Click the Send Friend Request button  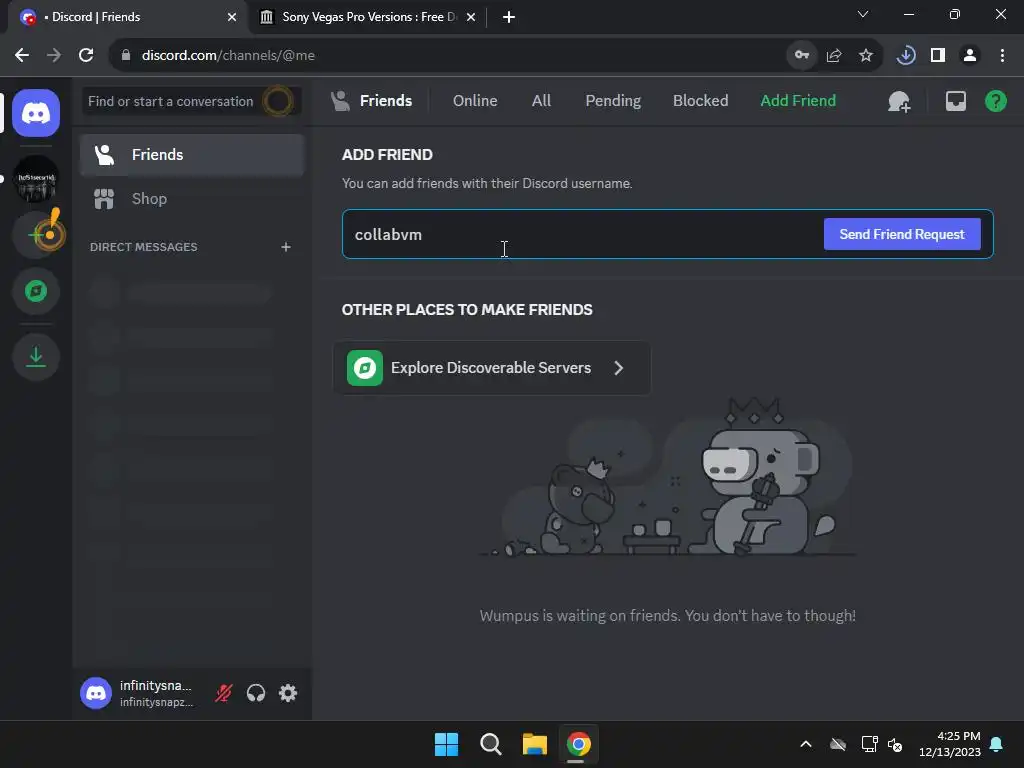902,234
